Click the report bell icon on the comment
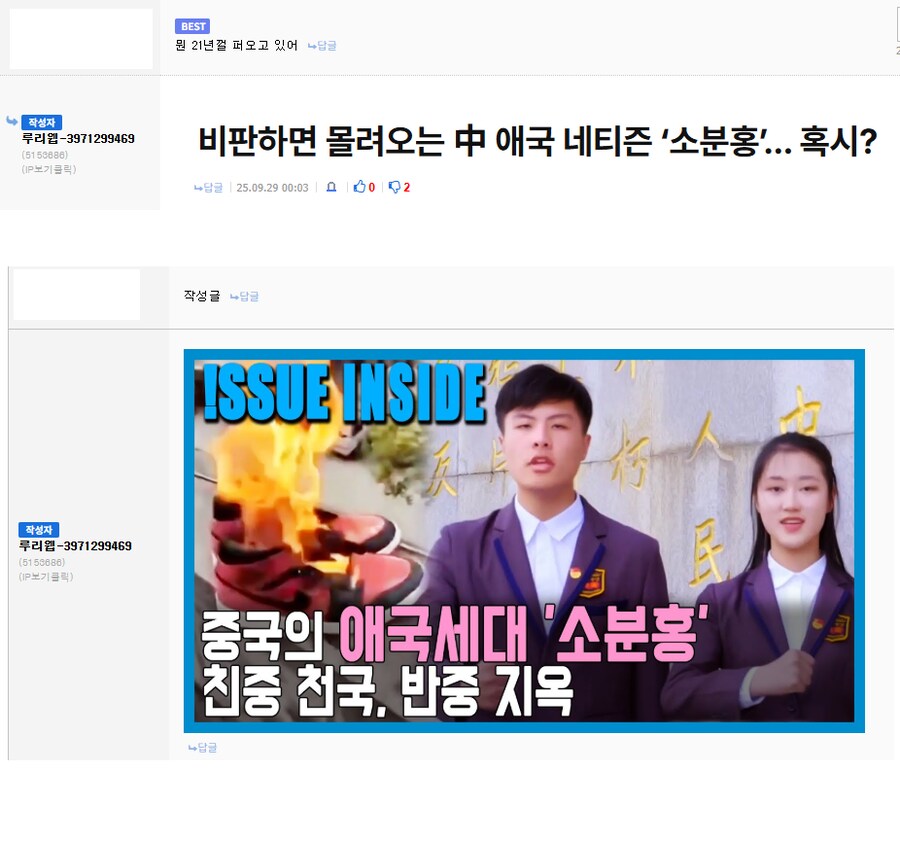The image size is (900, 841). pos(331,187)
